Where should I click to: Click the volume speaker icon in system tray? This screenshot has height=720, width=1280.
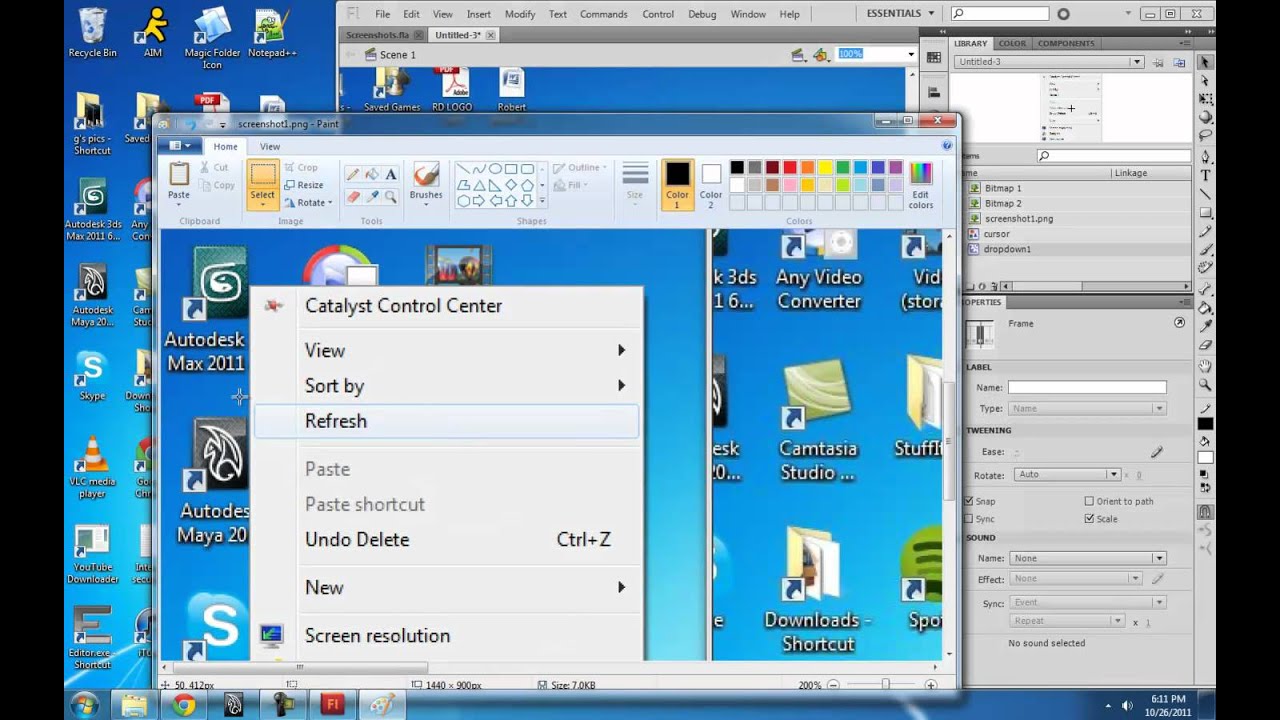tap(1126, 705)
